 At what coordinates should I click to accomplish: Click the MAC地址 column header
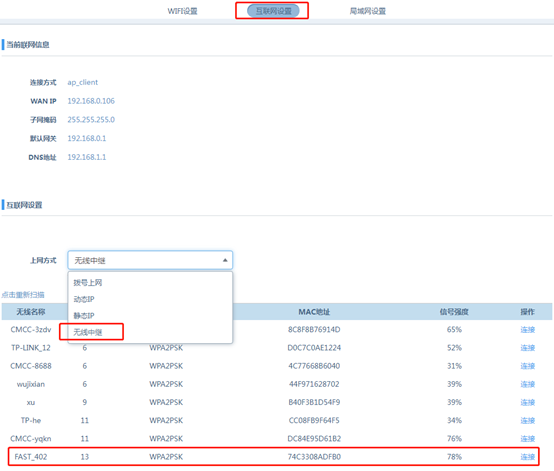[x=314, y=312]
